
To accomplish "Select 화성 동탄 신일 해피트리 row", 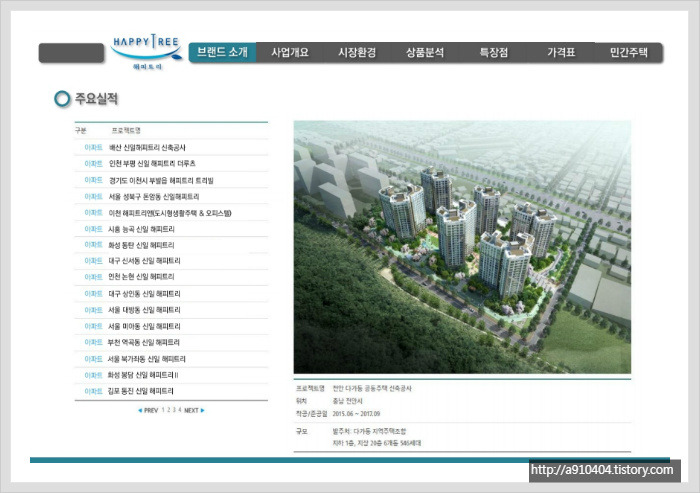I will tap(171, 245).
